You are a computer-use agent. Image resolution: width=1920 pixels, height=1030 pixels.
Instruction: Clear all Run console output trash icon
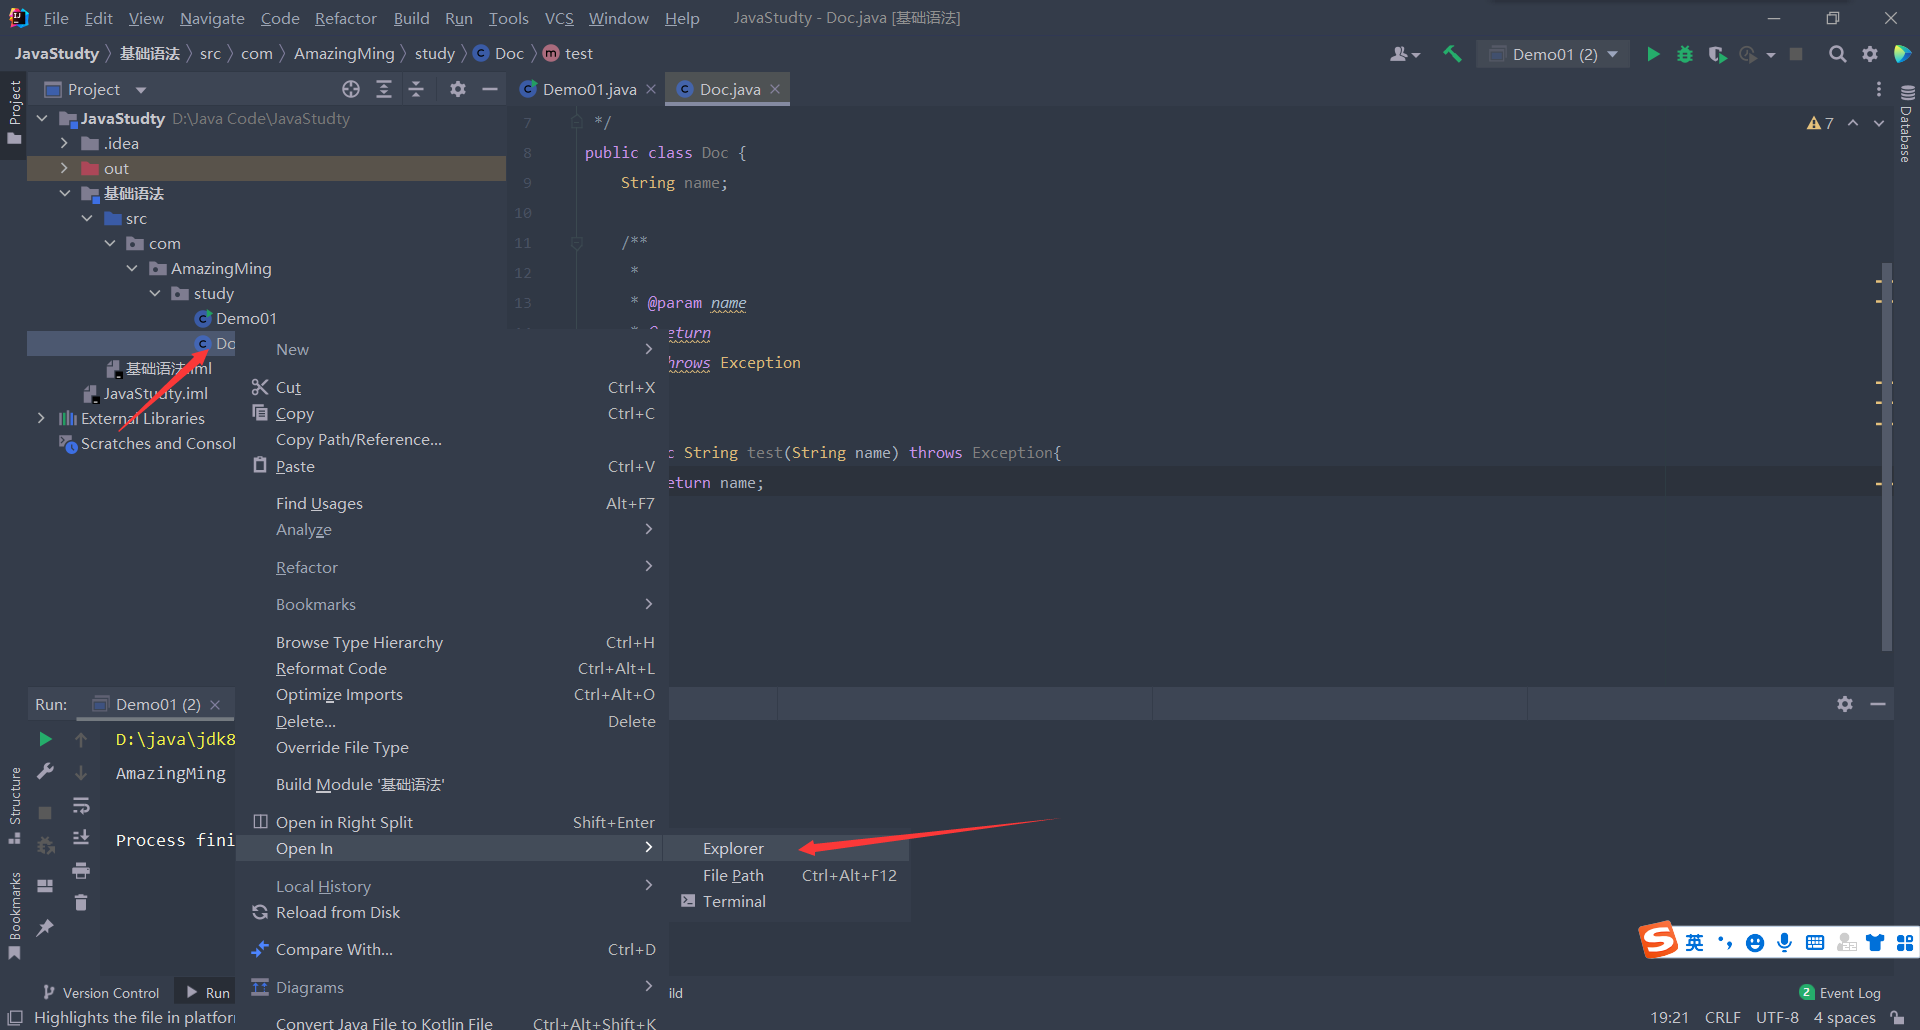point(81,902)
